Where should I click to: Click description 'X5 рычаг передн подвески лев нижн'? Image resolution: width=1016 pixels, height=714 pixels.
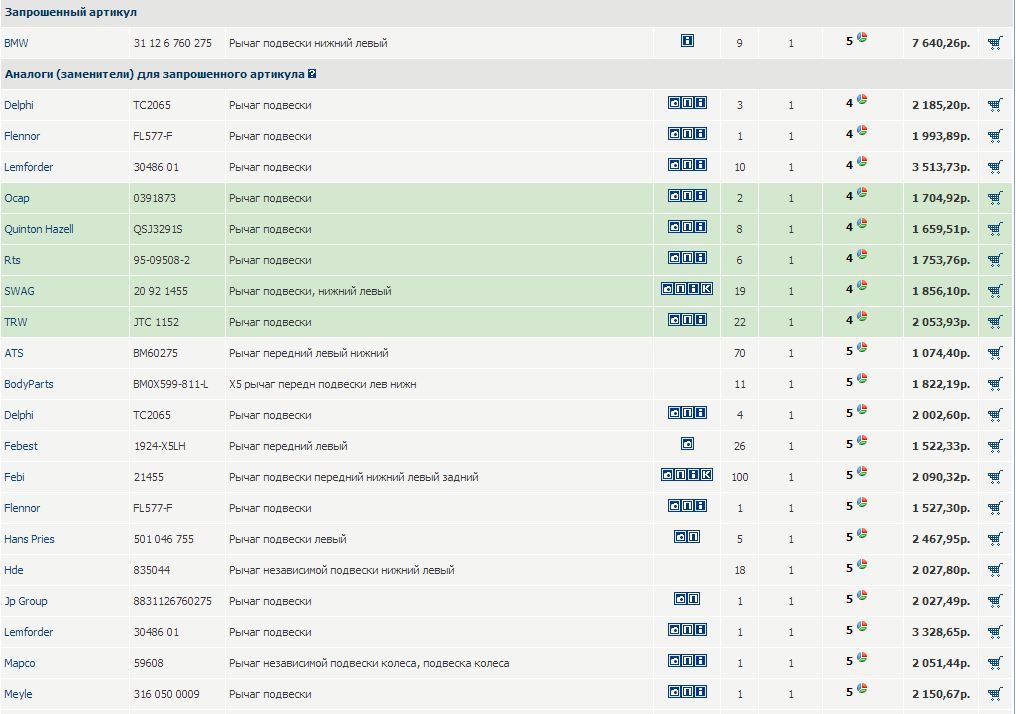(x=323, y=384)
